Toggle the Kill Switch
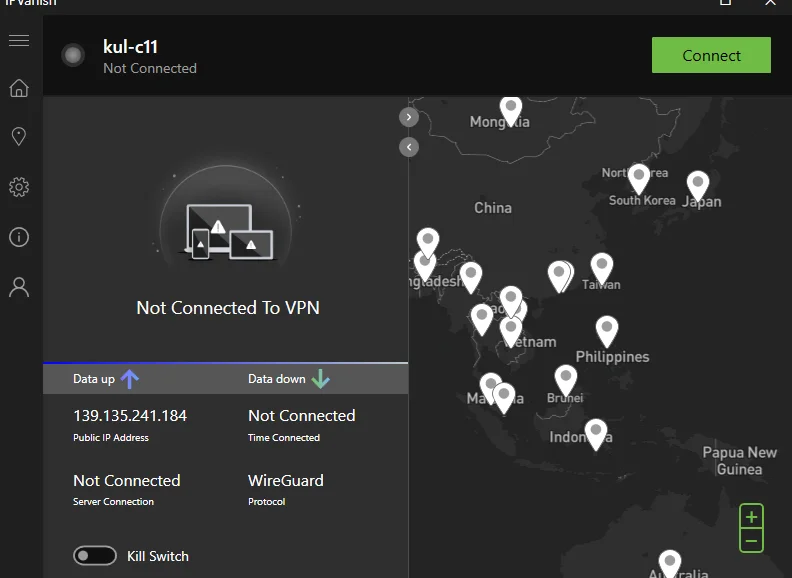The image size is (792, 578). coord(94,556)
